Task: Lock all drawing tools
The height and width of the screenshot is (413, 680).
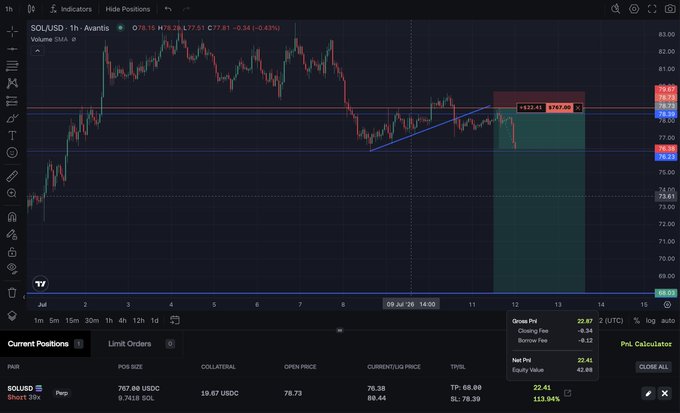Action: 12,252
